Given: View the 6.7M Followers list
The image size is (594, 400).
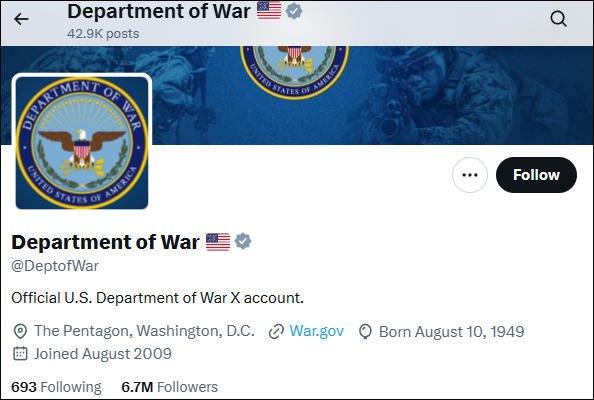Looking at the screenshot, I should [169, 387].
